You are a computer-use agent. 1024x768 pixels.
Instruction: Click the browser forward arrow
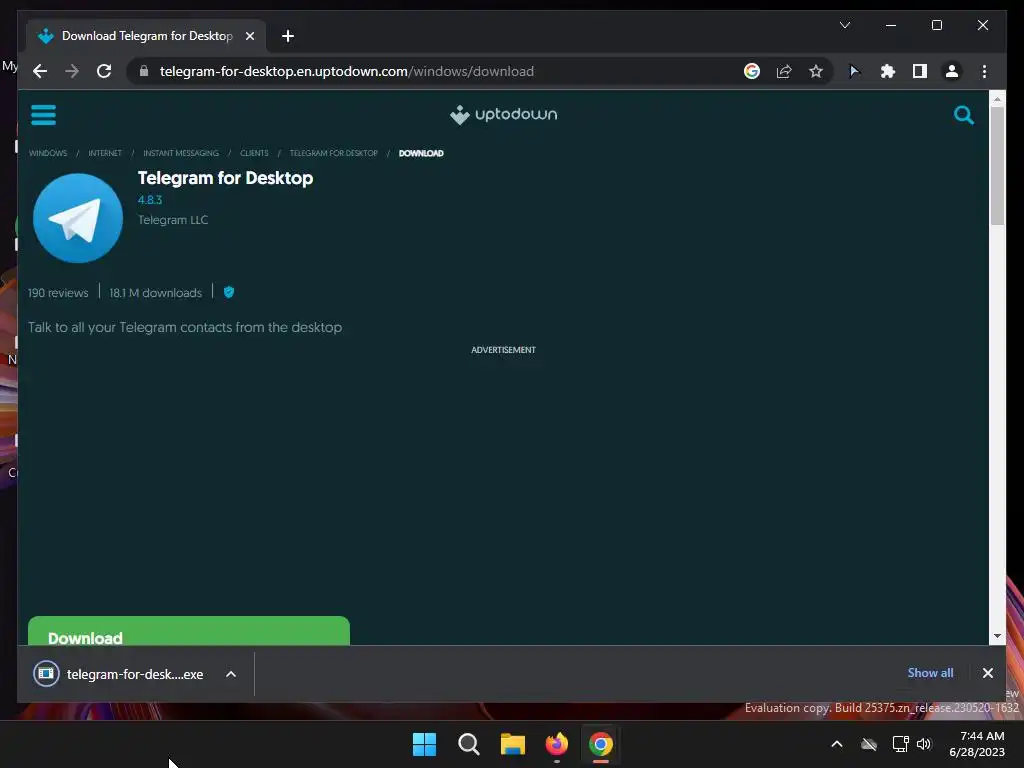tap(72, 71)
